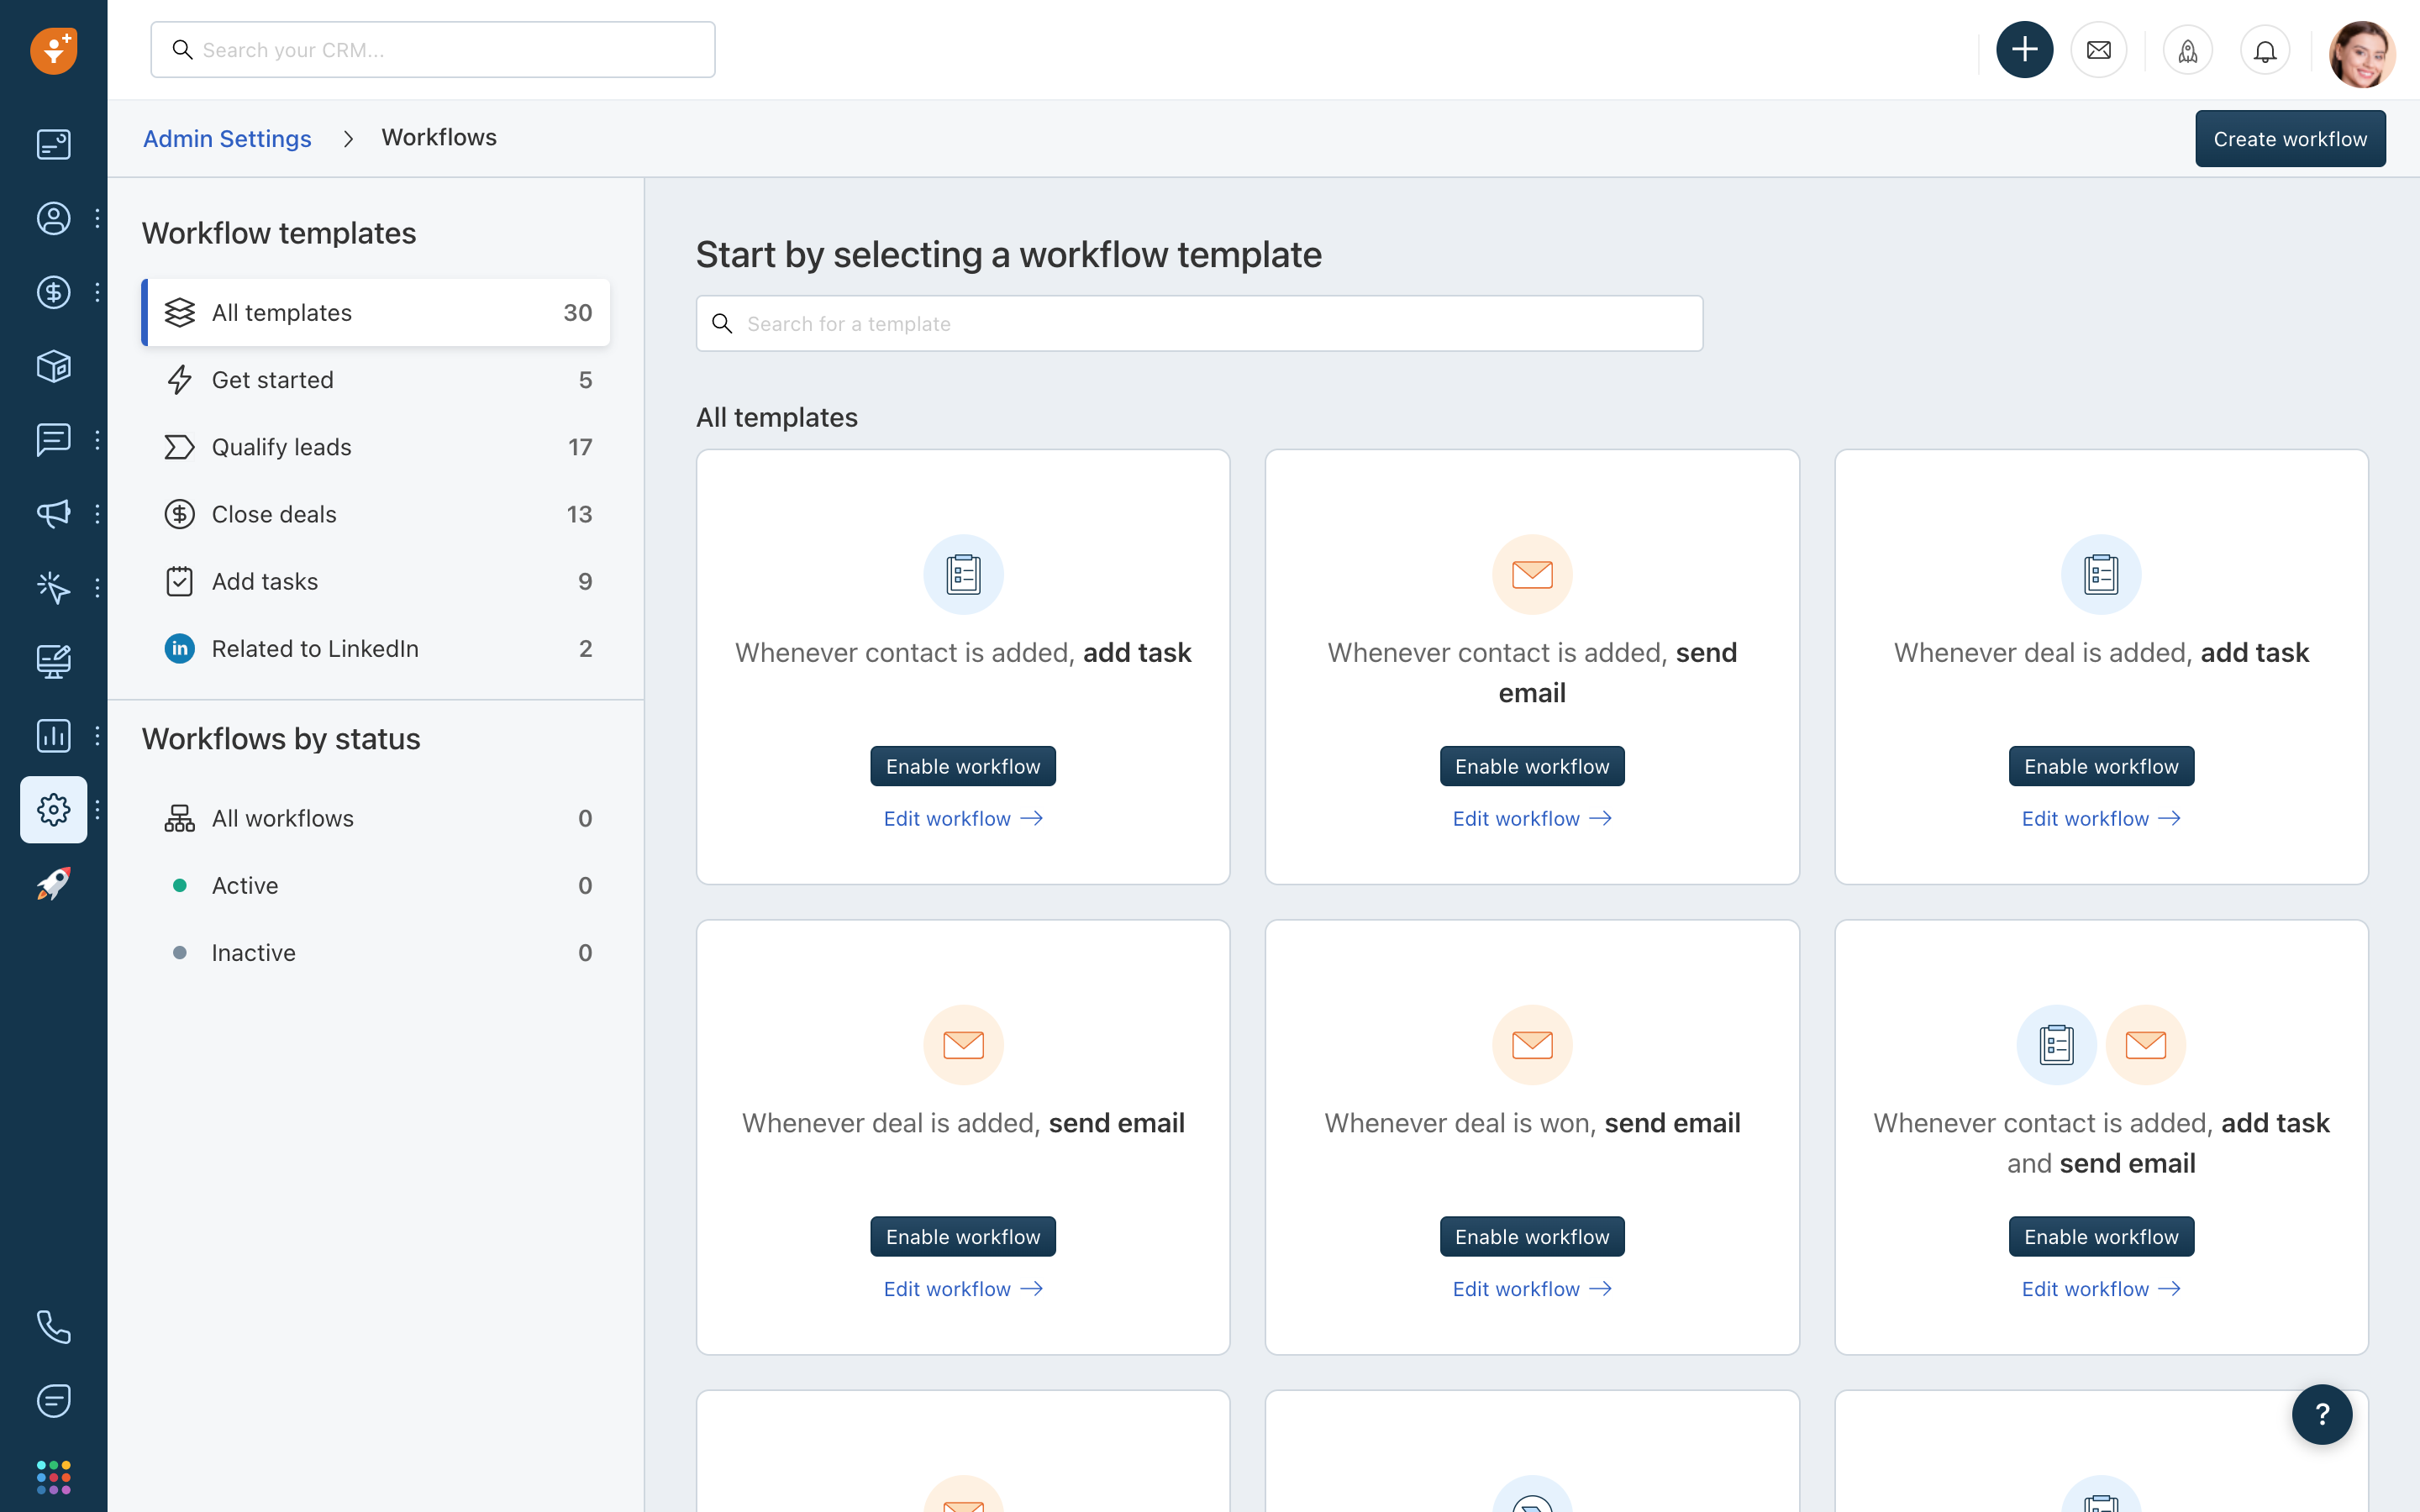Edit workflow for whenever contact is added send email
This screenshot has height=1512, width=2420.
pos(1532,817)
